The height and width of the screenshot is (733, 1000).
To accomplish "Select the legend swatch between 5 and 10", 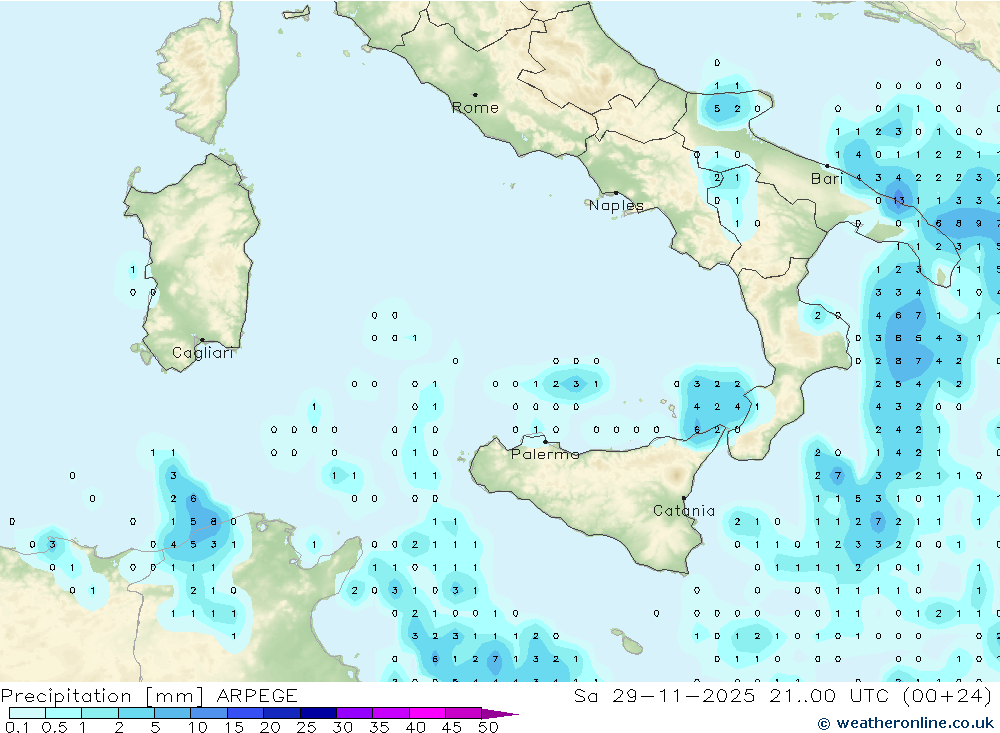I will (x=172, y=713).
